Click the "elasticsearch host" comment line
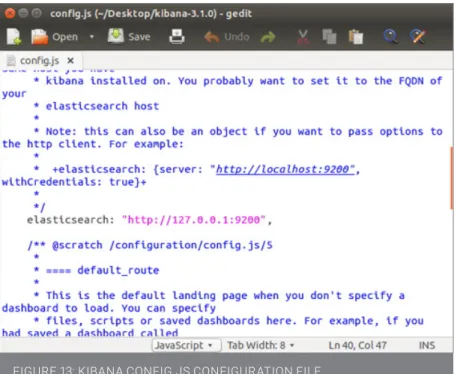The image size is (457, 374). coord(102,106)
